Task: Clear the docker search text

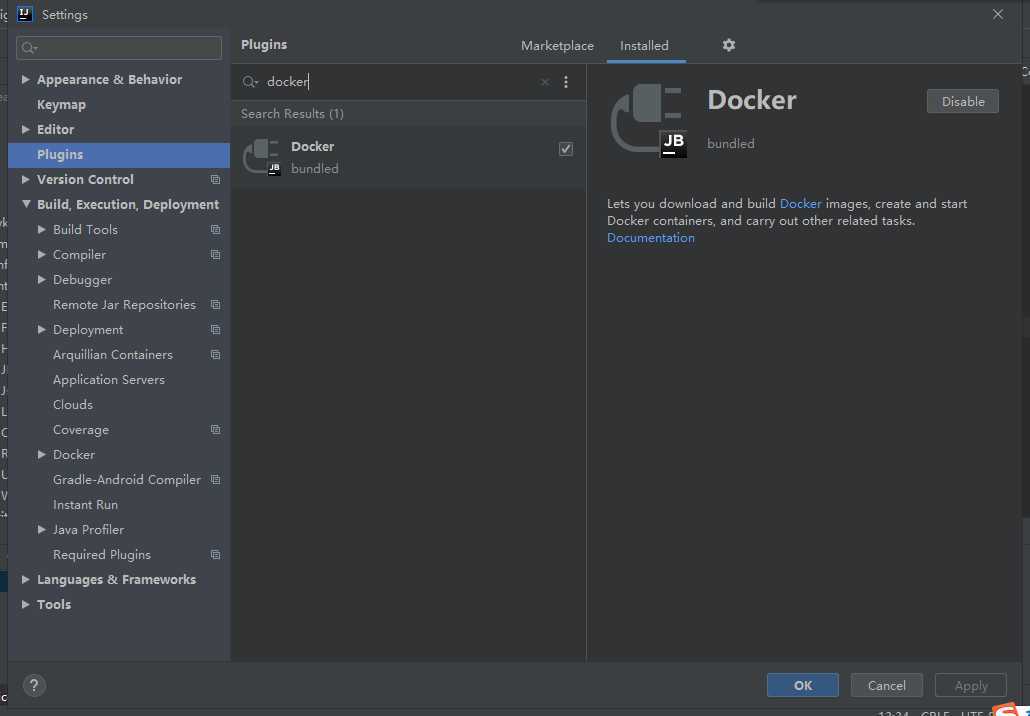Action: [x=545, y=82]
